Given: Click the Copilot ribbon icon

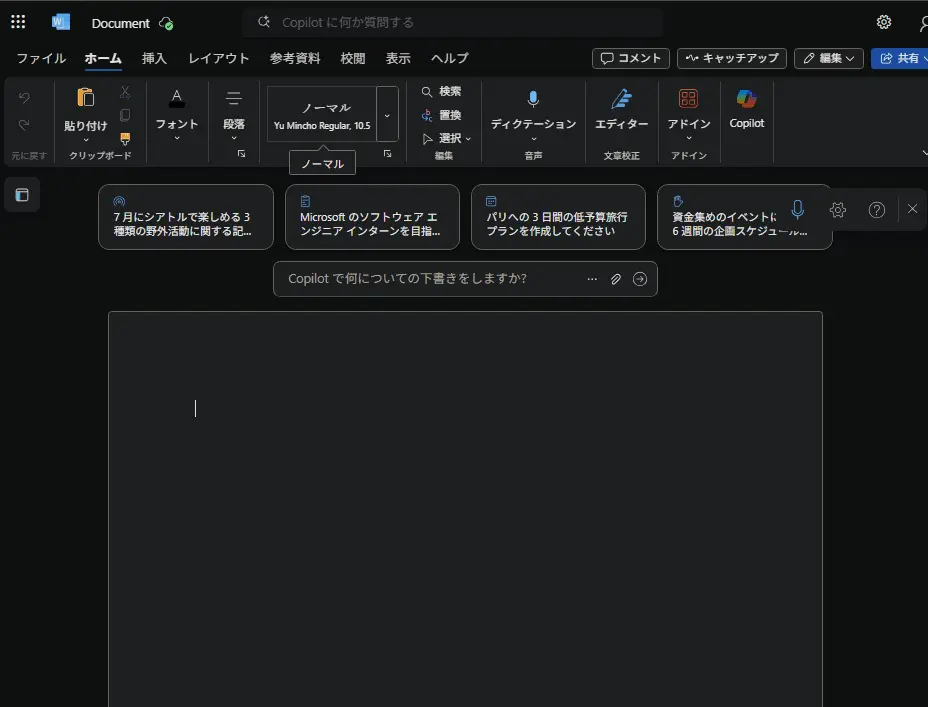Looking at the screenshot, I should (746, 109).
